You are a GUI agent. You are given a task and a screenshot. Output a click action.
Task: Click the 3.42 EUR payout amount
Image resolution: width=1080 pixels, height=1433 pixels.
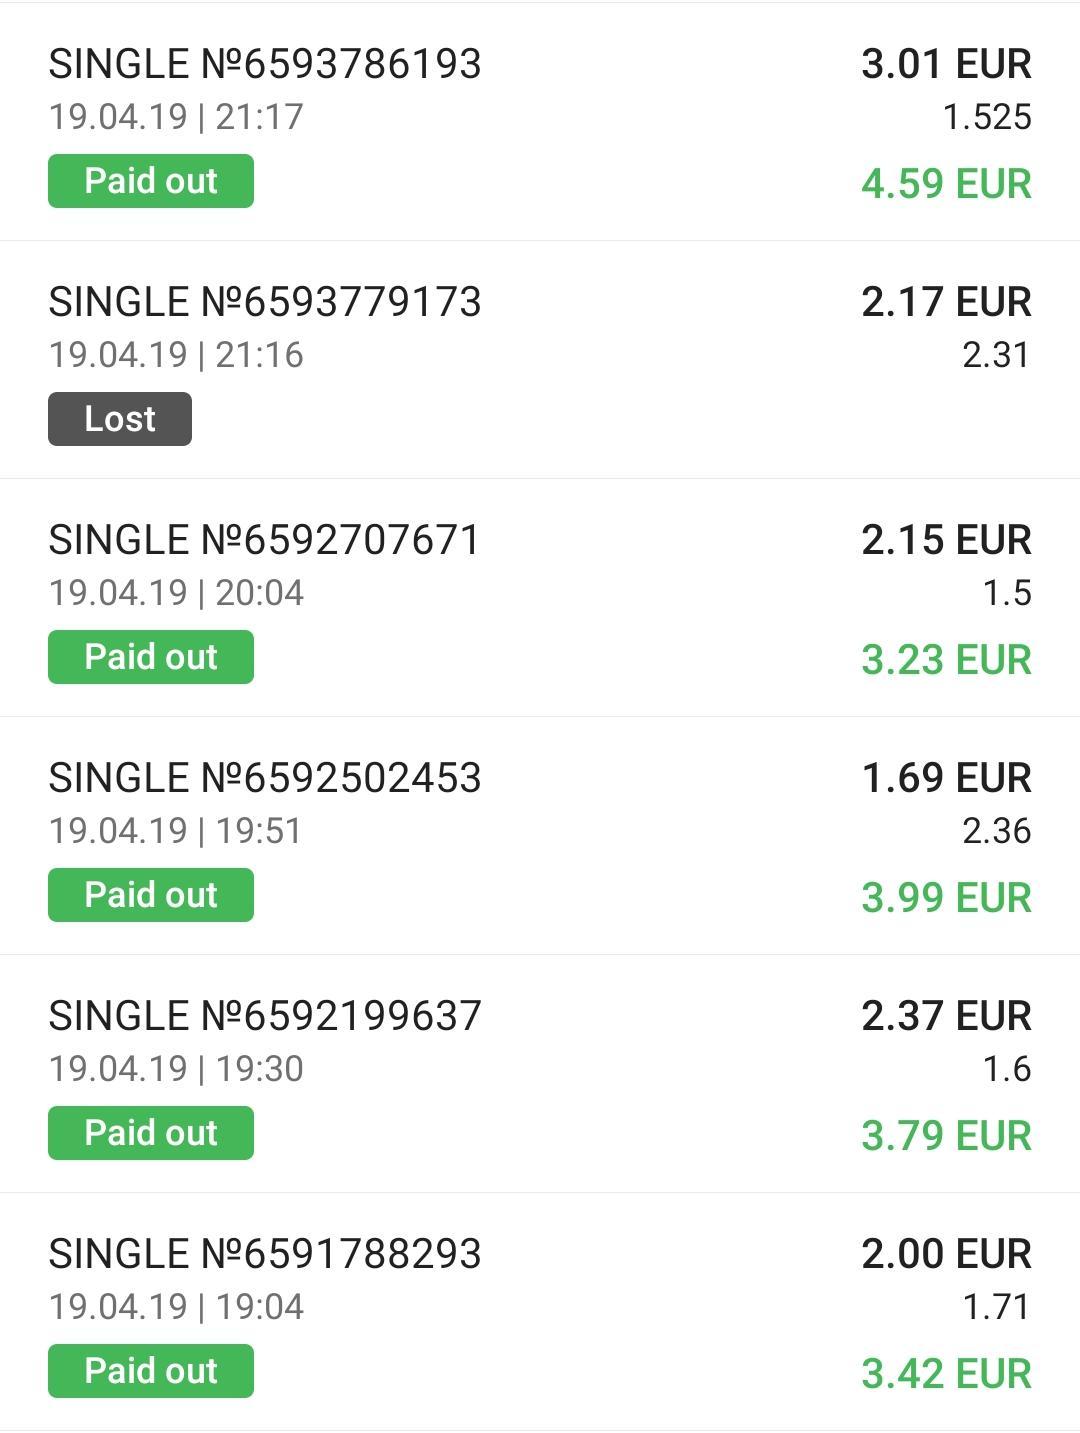click(x=946, y=1374)
